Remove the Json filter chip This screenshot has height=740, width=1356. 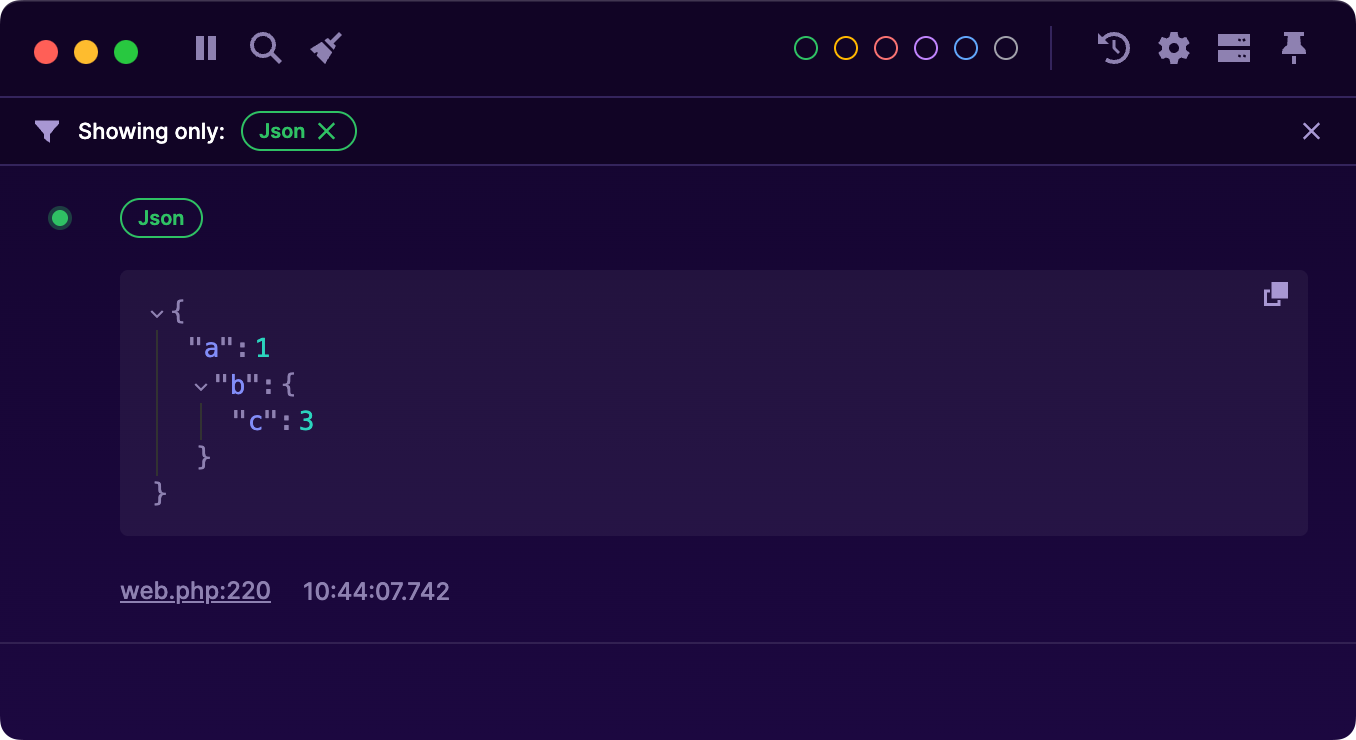[x=327, y=130]
